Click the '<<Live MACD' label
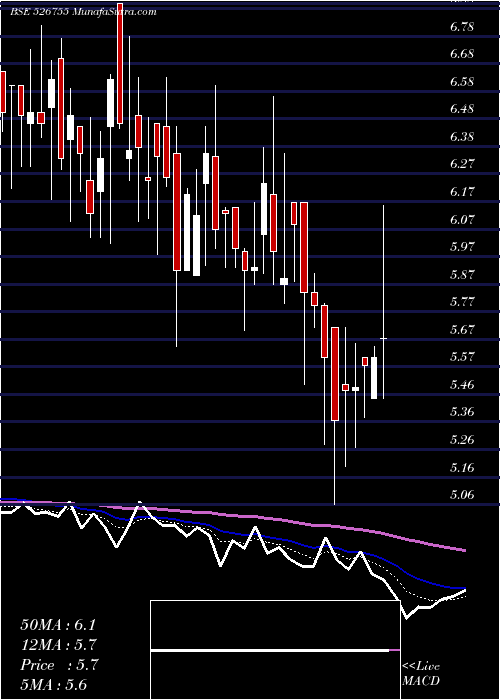This screenshot has height=700, width=500. pyautogui.click(x=421, y=674)
